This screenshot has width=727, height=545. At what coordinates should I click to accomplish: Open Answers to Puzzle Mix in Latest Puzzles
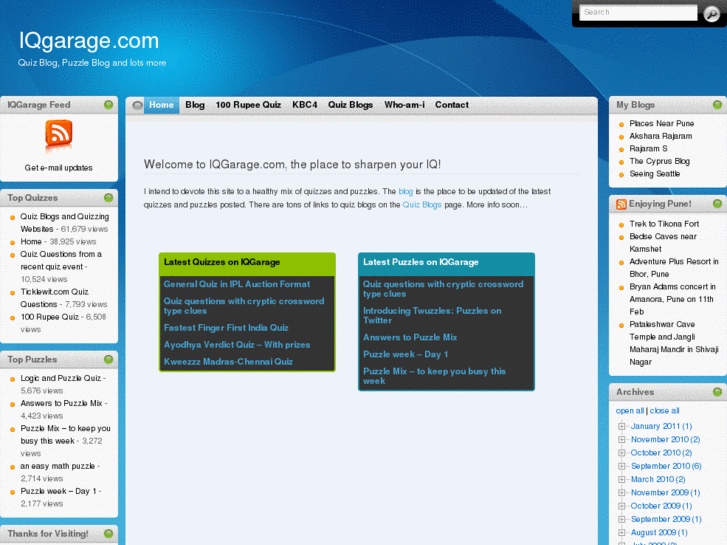(410, 338)
